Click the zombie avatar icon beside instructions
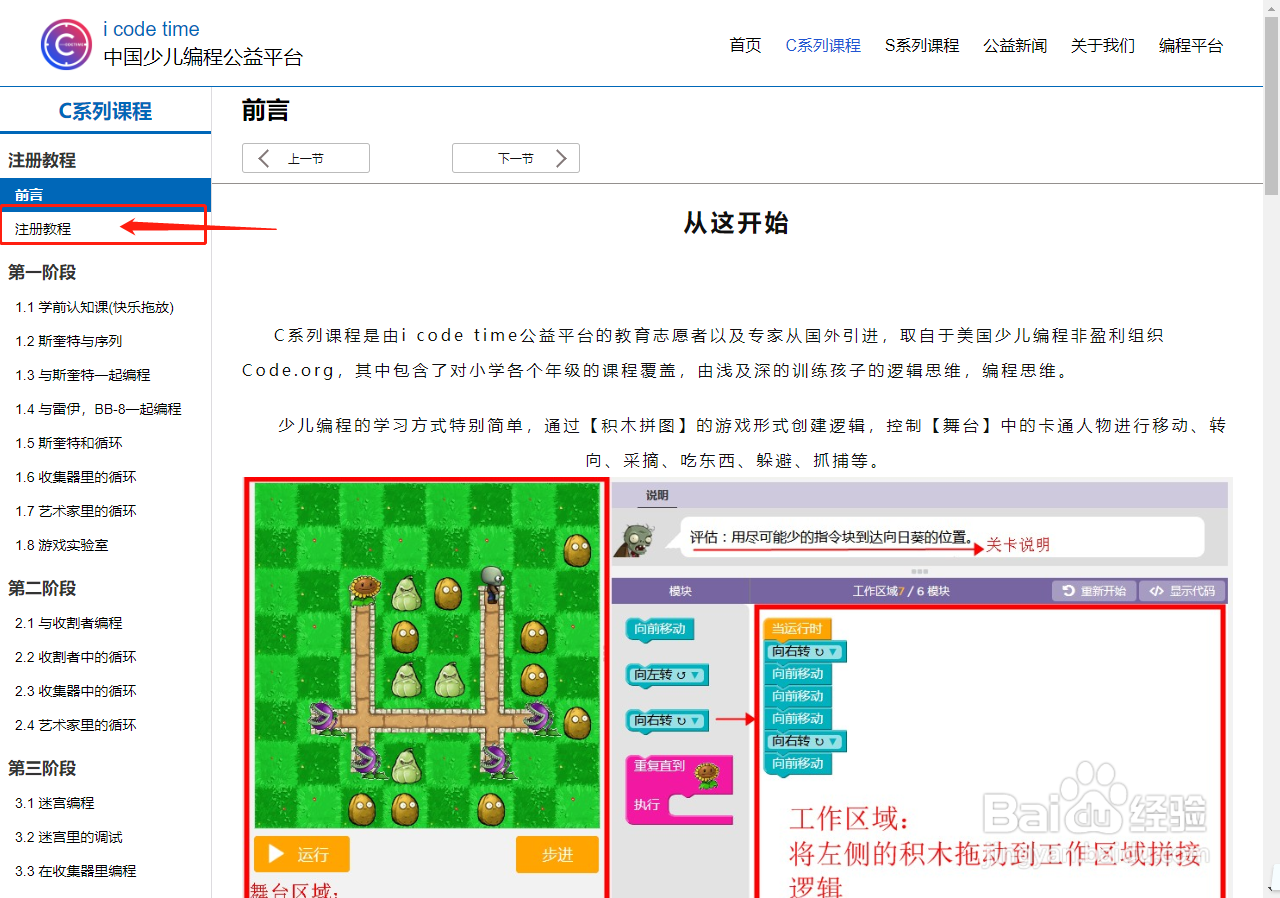 pos(634,540)
